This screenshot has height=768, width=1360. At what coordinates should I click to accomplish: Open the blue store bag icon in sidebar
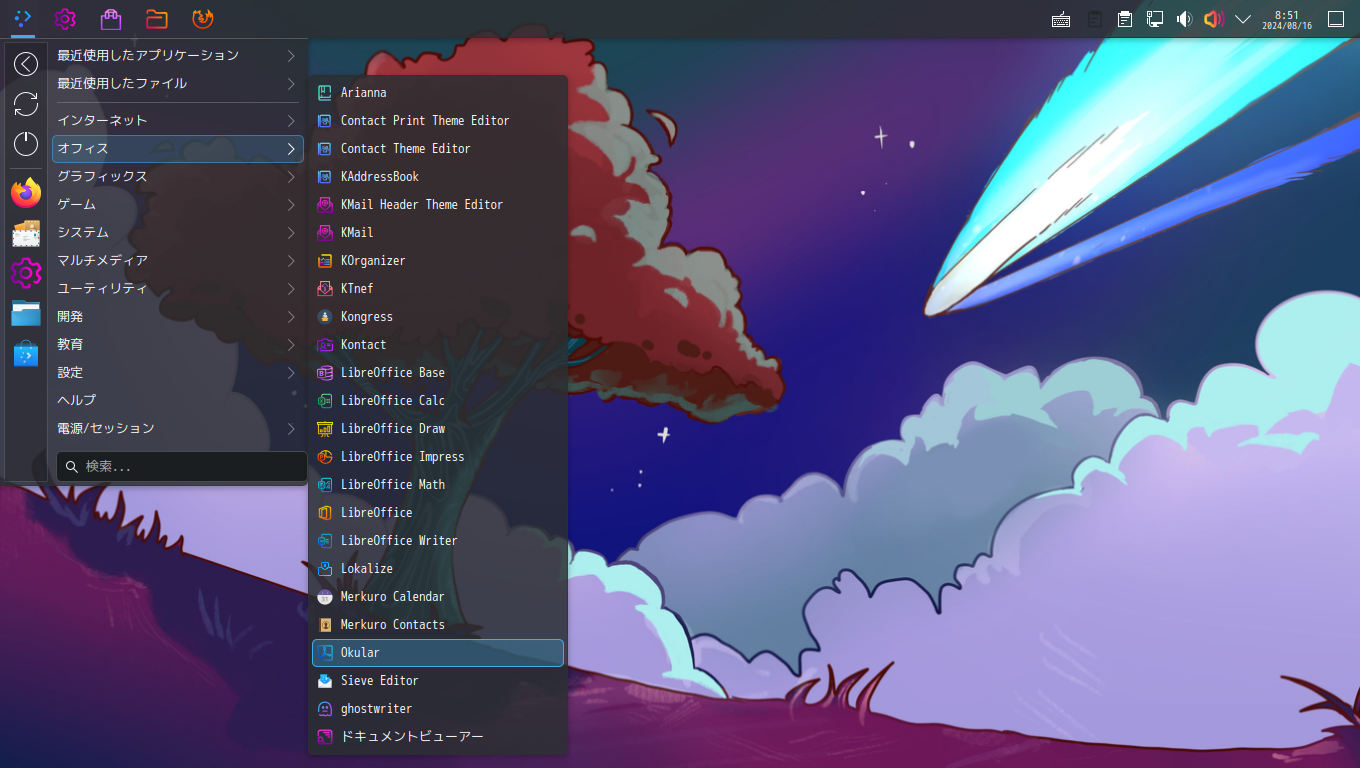click(x=26, y=353)
